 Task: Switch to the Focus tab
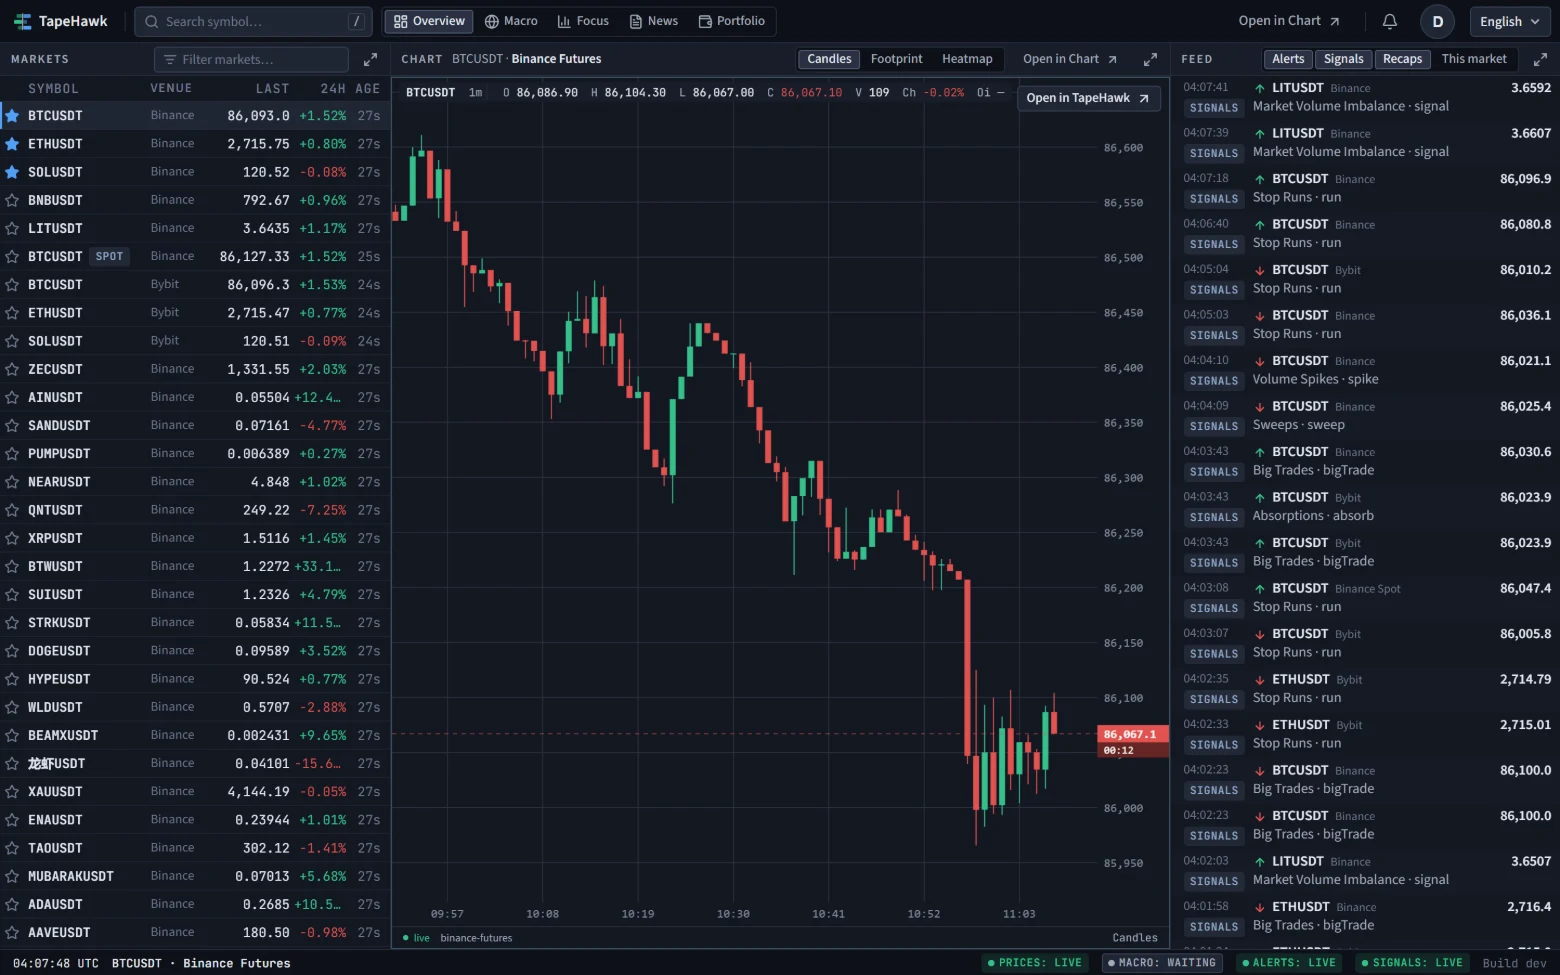[x=583, y=21]
